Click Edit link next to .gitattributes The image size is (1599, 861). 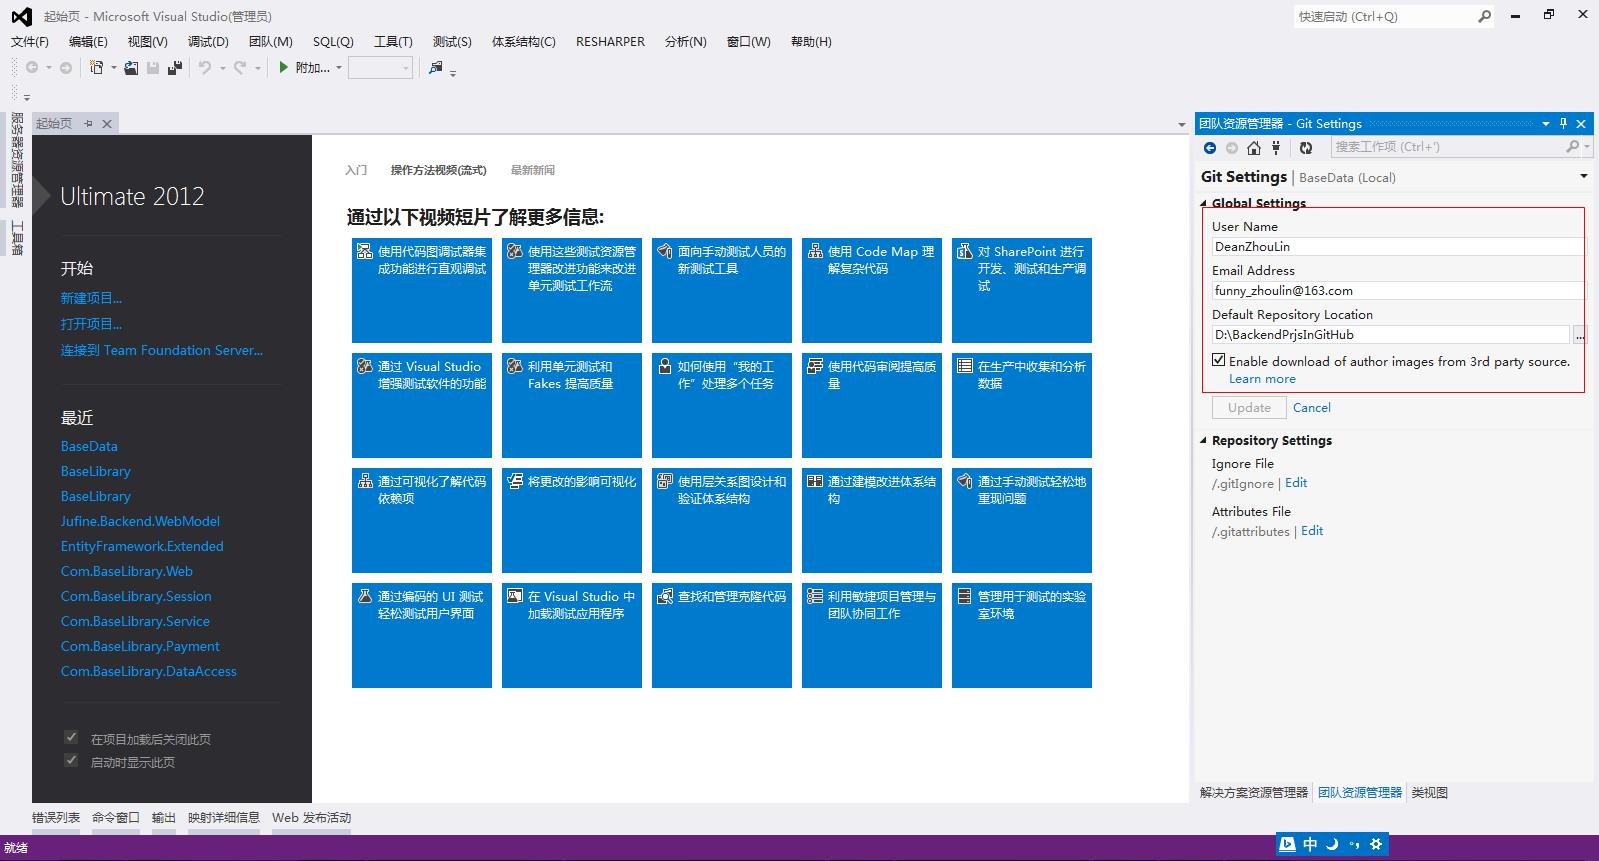pyautogui.click(x=1312, y=530)
